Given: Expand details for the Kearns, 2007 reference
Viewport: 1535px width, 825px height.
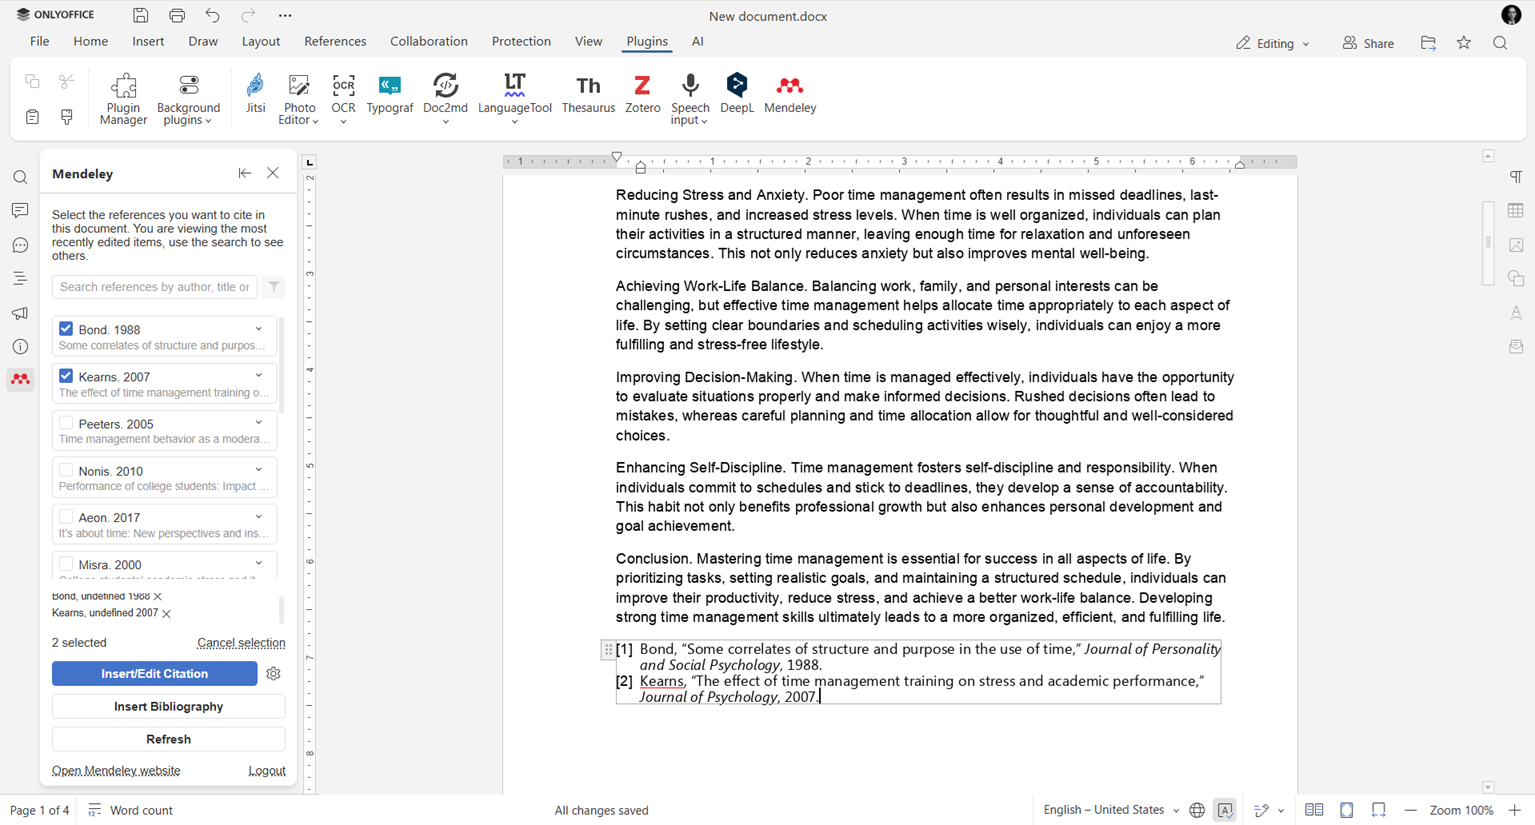Looking at the screenshot, I should [259, 376].
